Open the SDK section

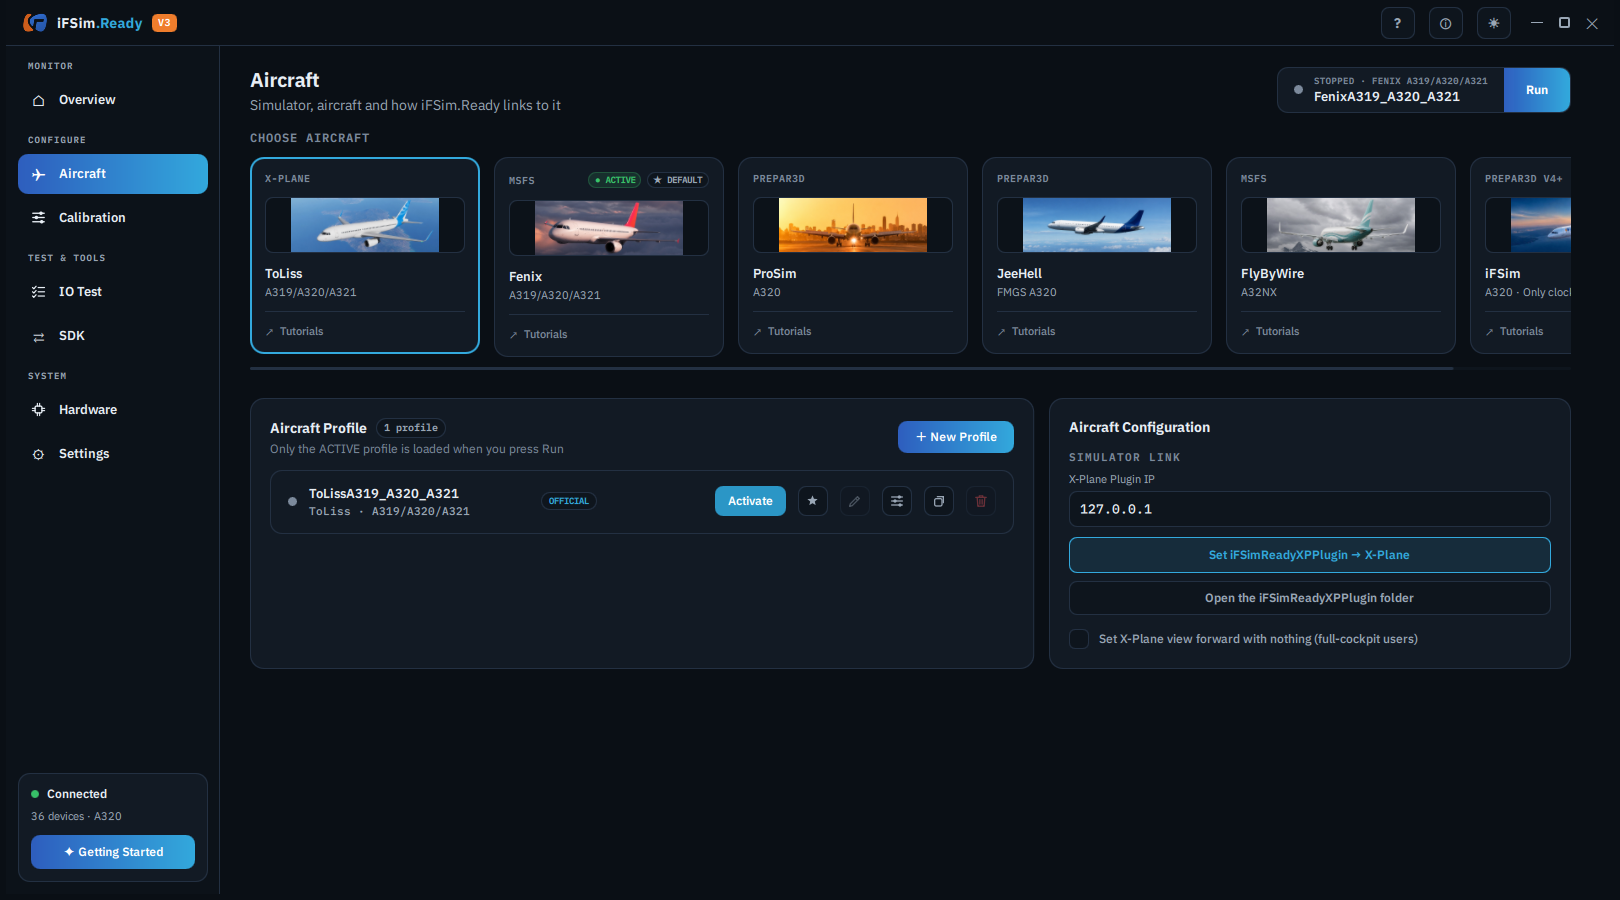click(113, 336)
